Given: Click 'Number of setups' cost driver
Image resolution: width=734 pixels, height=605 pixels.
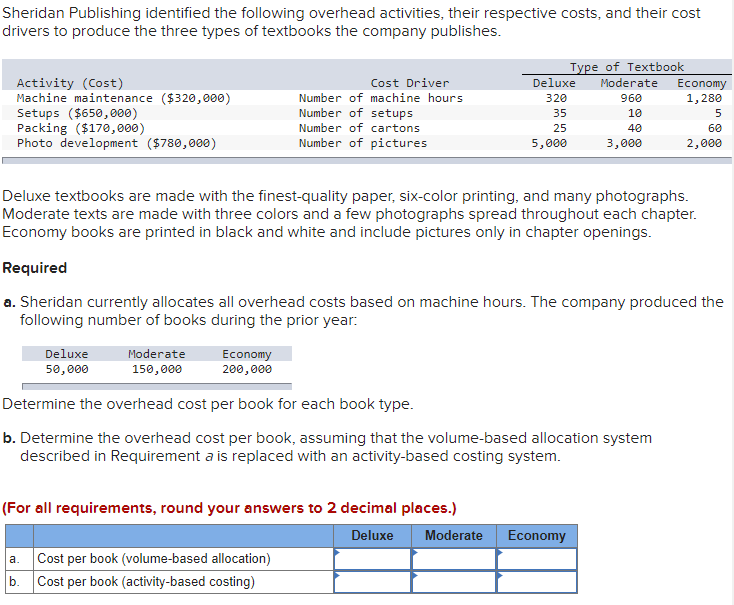Looking at the screenshot, I should (x=356, y=113).
